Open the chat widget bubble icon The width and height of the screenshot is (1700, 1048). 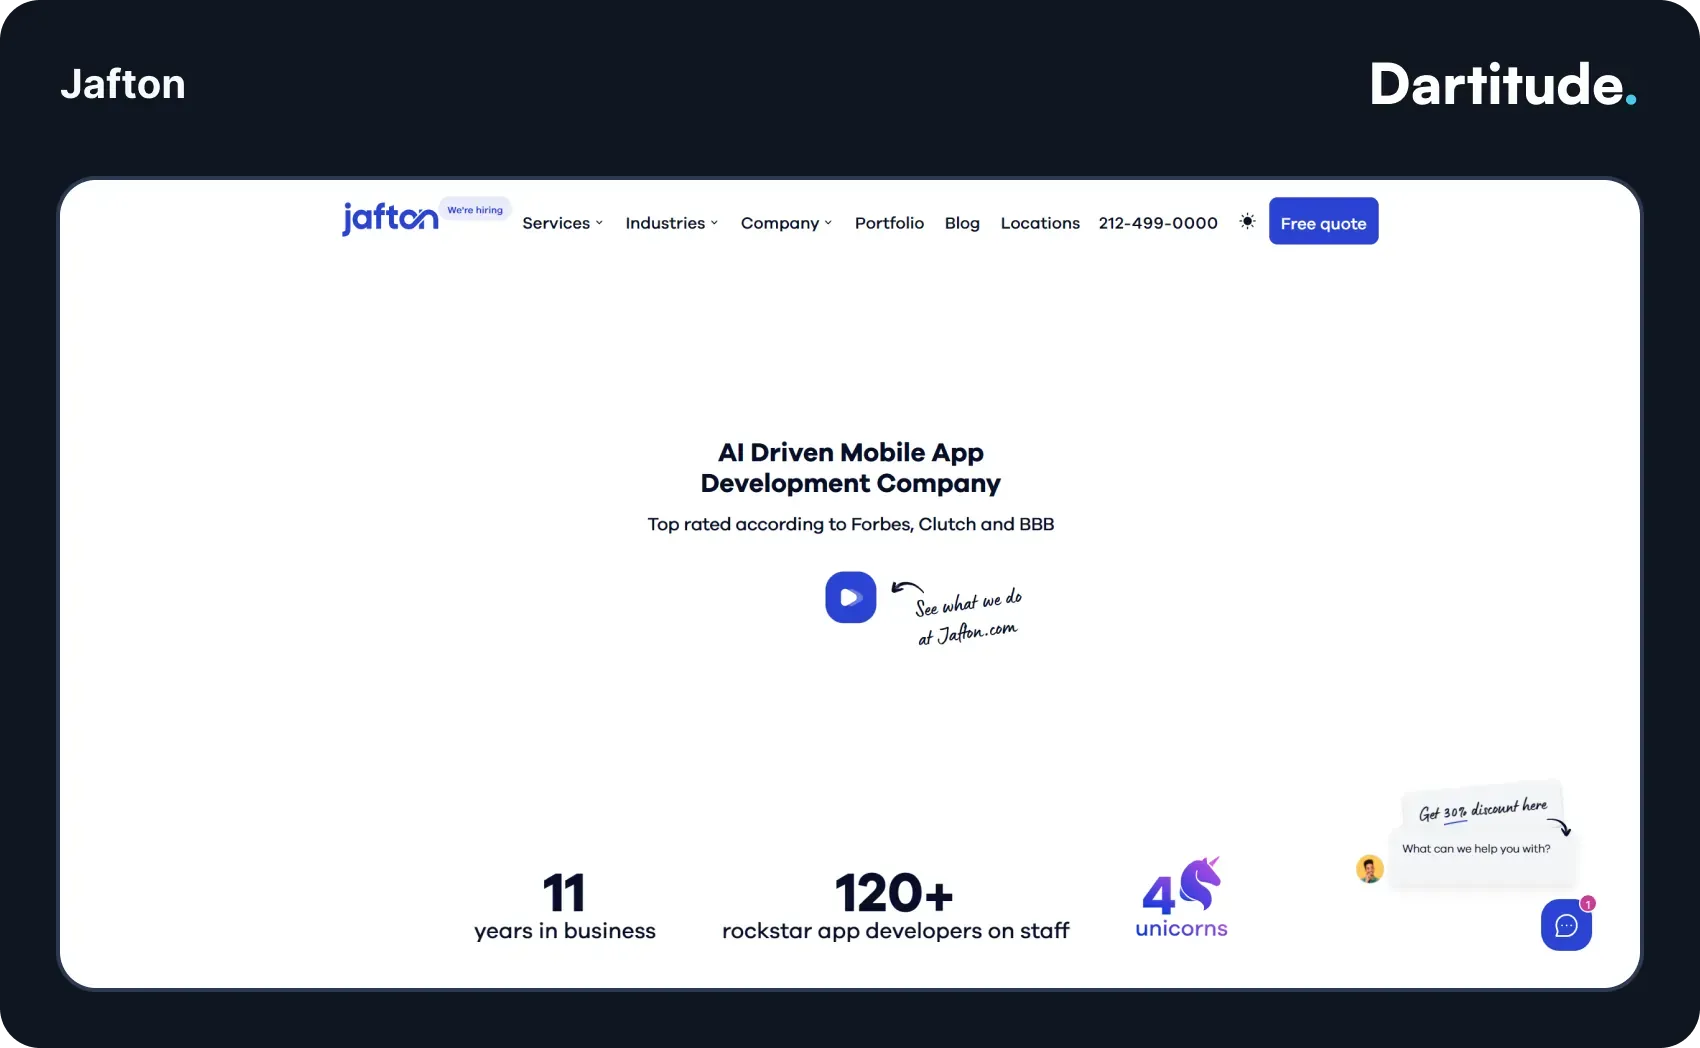click(1566, 925)
